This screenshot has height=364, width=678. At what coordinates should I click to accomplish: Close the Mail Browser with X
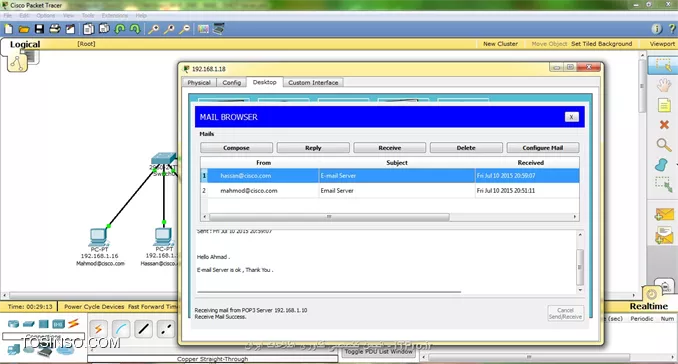tap(572, 117)
